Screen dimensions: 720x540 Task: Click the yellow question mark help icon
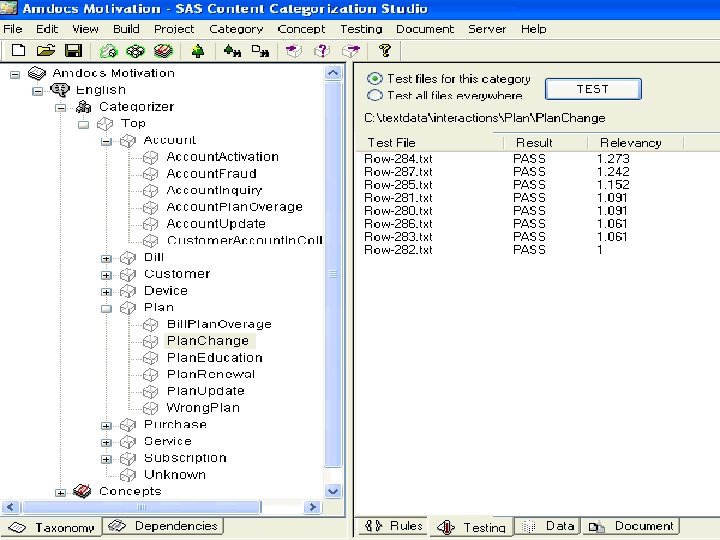pos(385,50)
